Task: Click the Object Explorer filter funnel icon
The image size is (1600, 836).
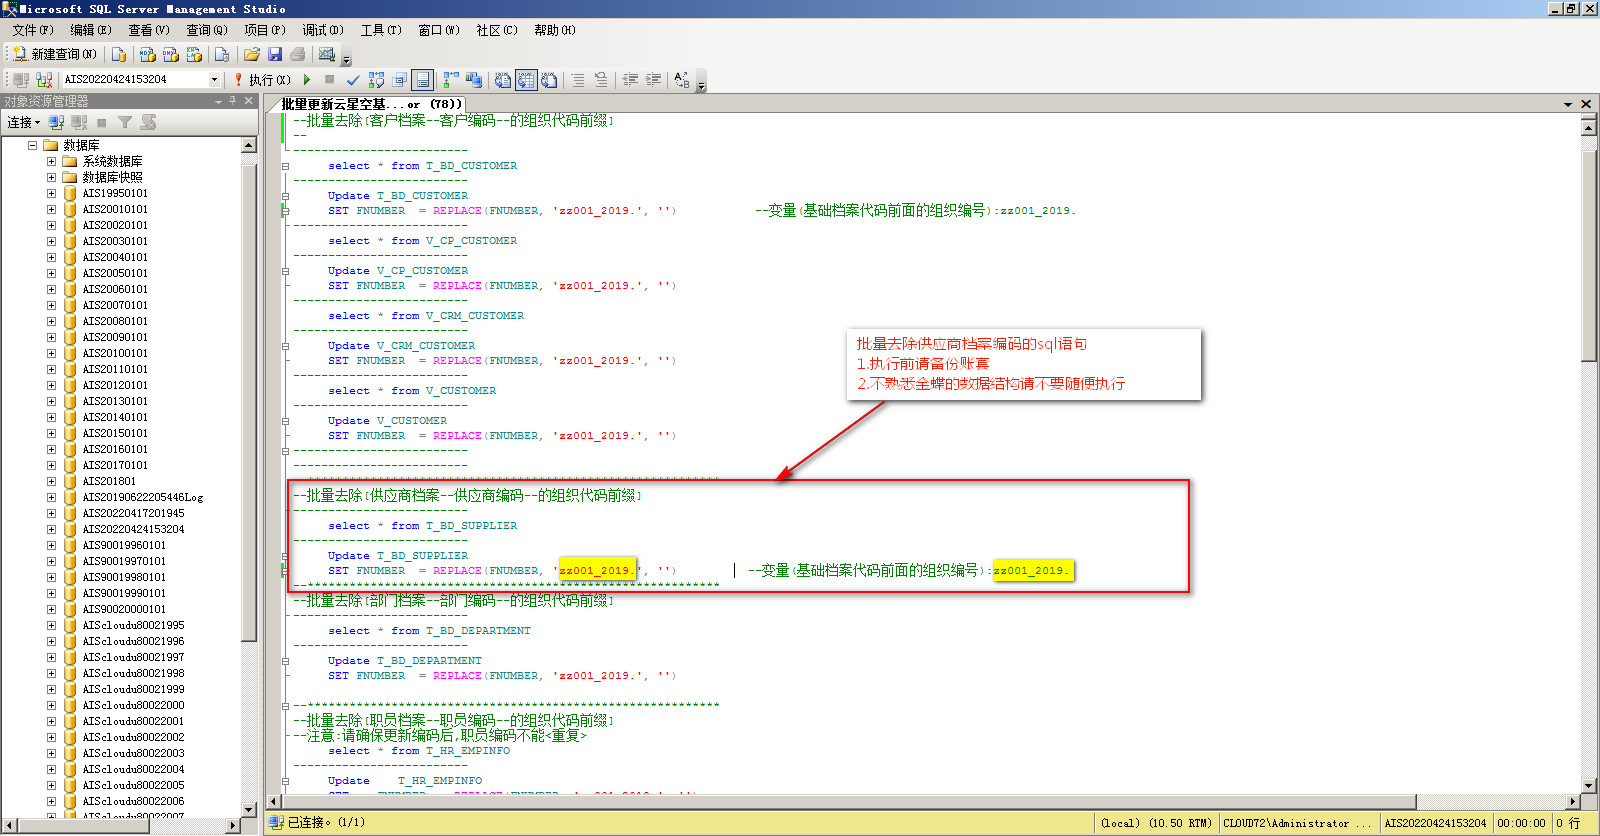Action: pos(125,122)
